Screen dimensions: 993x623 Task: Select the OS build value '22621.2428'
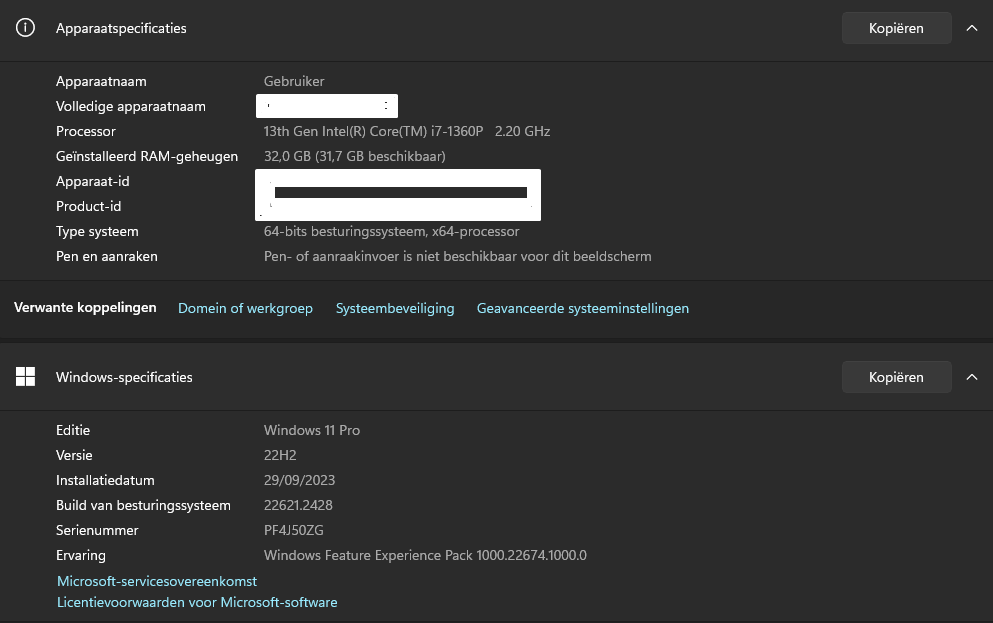click(x=298, y=505)
